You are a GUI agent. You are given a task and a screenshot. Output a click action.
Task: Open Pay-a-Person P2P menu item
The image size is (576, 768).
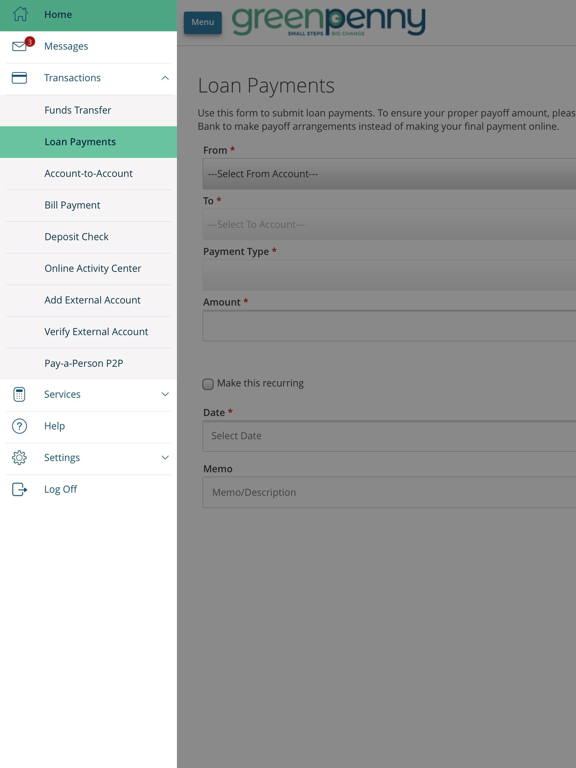[88, 363]
